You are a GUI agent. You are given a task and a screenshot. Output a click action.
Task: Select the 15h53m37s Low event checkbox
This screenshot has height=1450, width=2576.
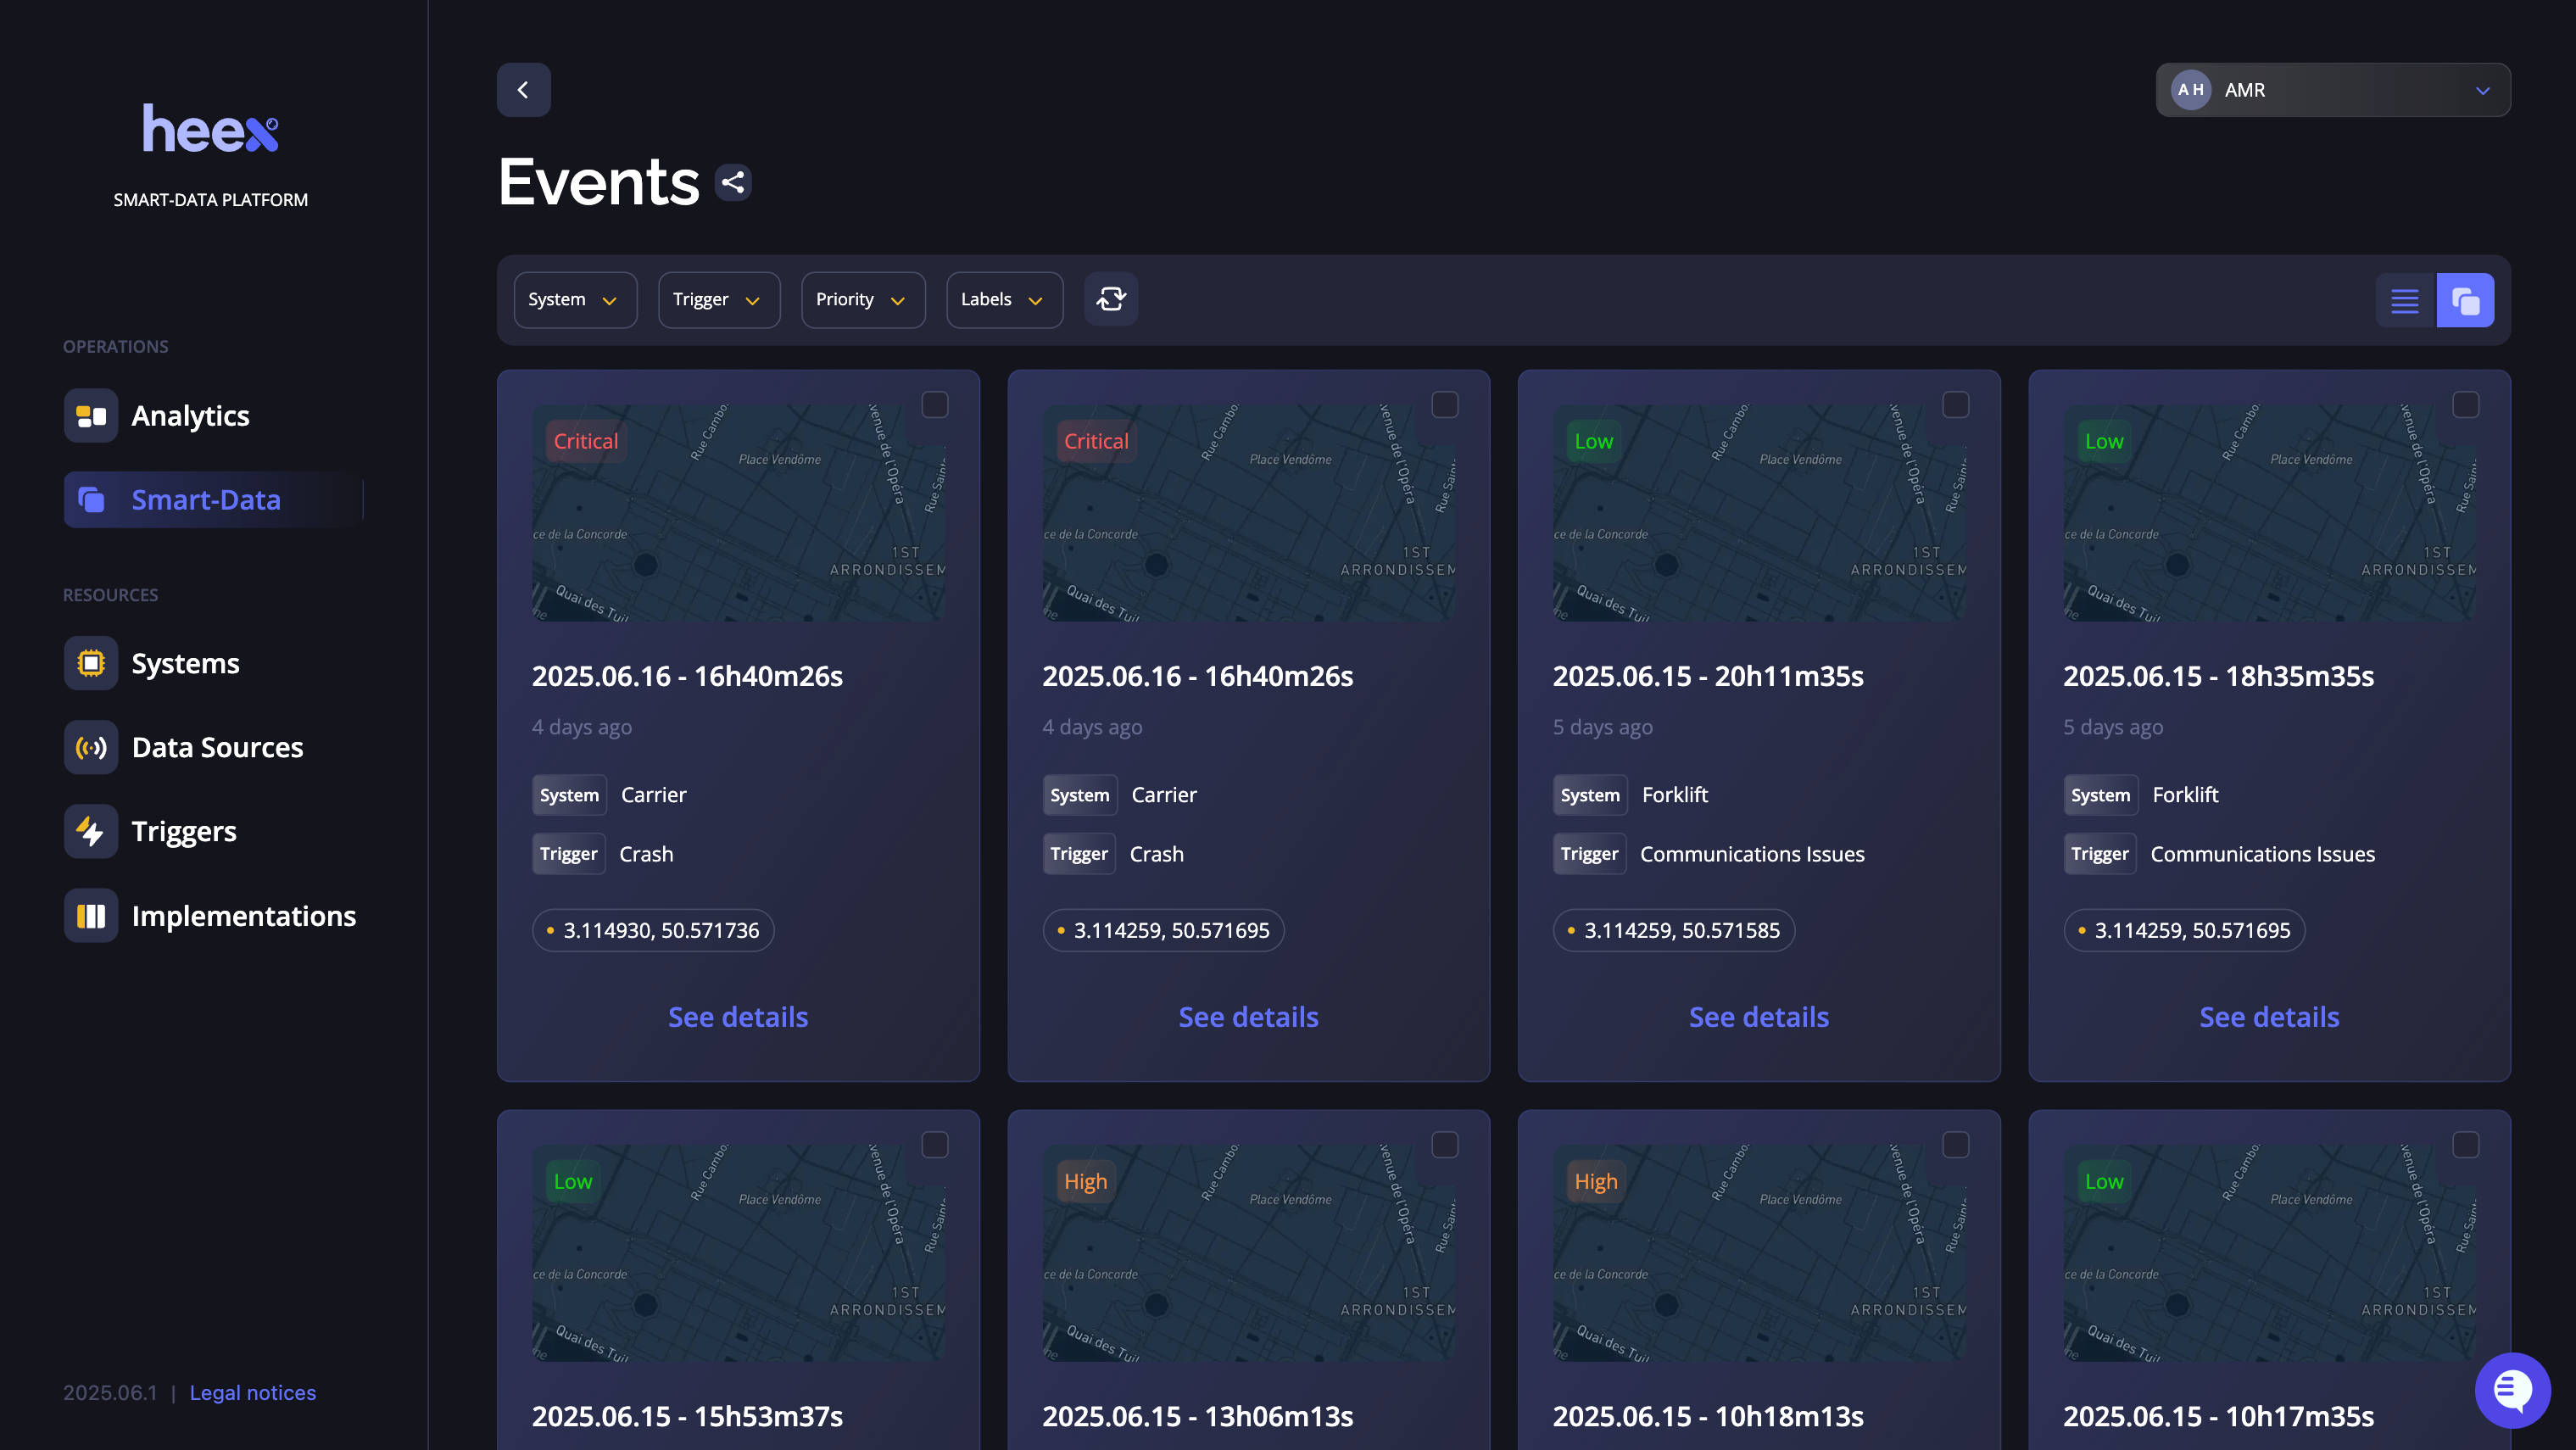935,1145
